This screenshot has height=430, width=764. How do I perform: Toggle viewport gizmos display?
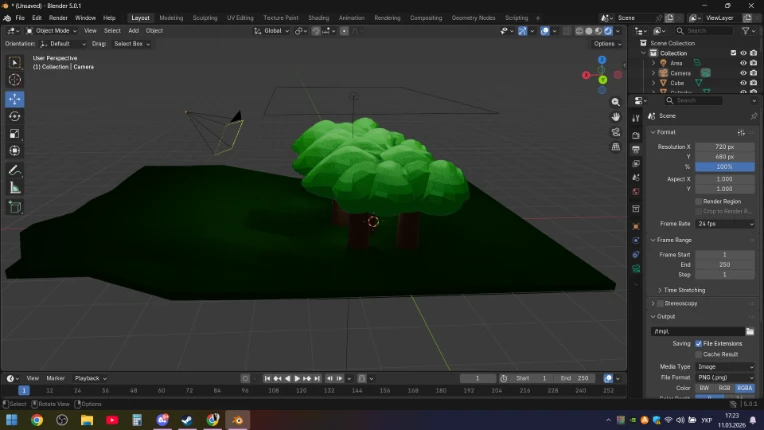tap(522, 31)
